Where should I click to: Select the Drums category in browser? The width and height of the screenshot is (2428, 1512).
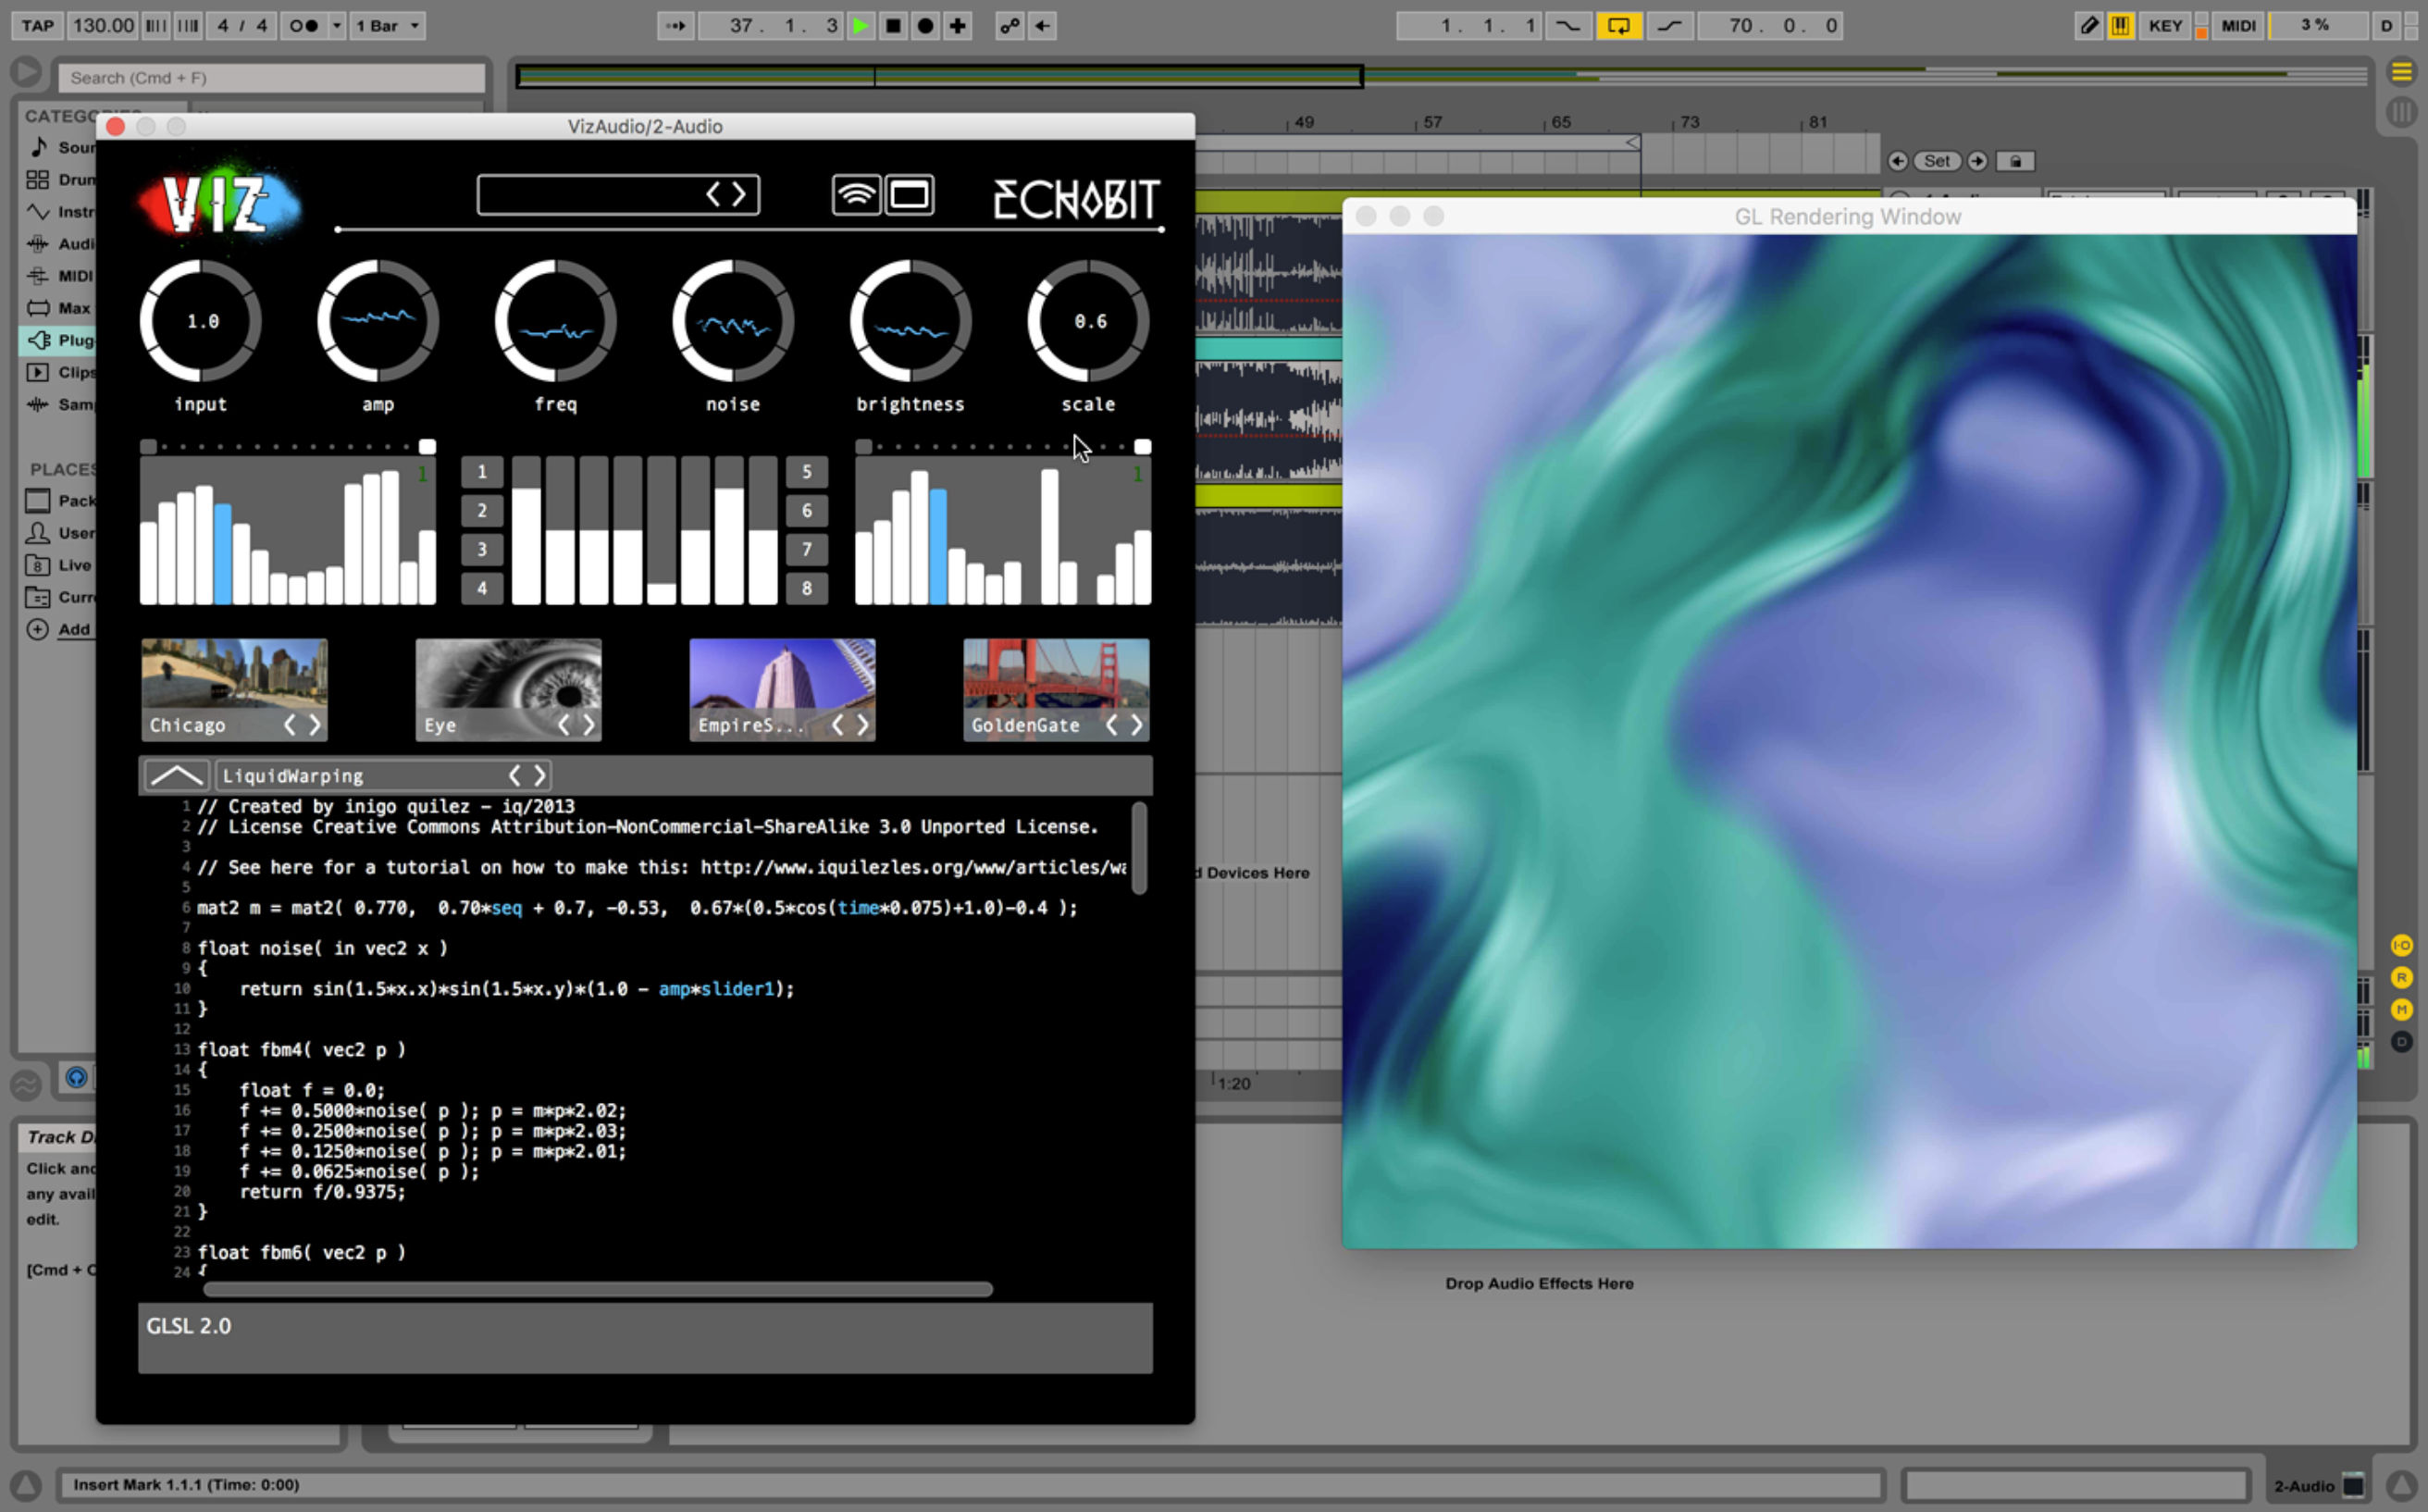click(x=60, y=180)
